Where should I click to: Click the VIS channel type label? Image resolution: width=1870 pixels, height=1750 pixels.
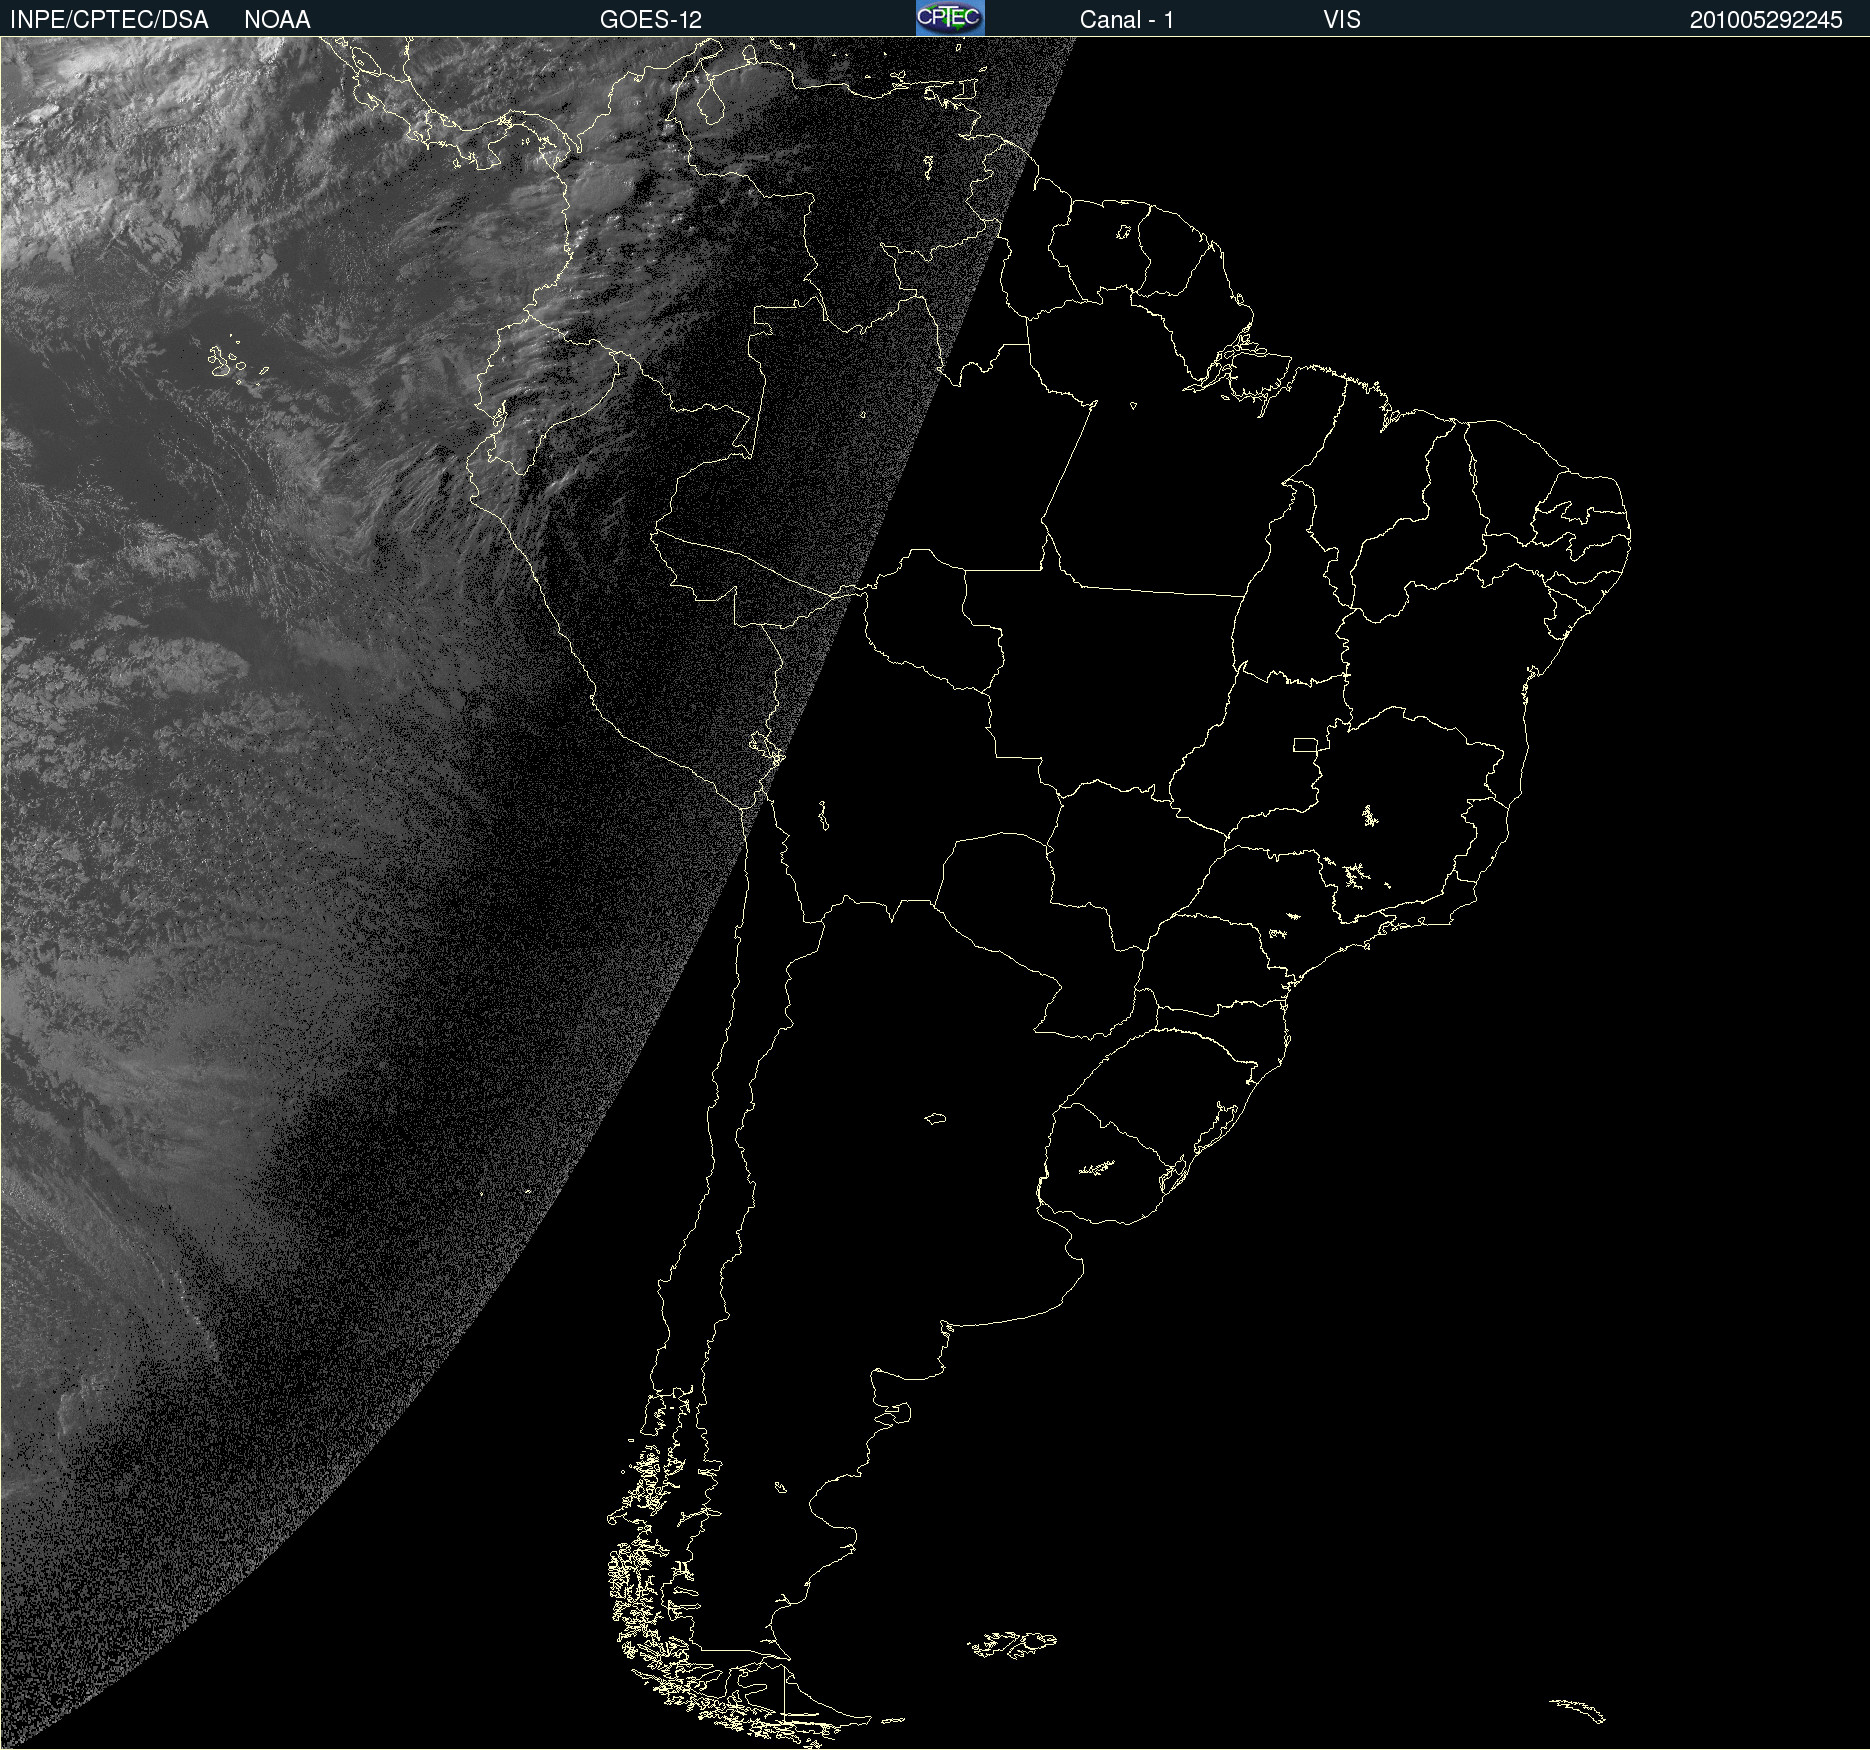(x=1341, y=20)
